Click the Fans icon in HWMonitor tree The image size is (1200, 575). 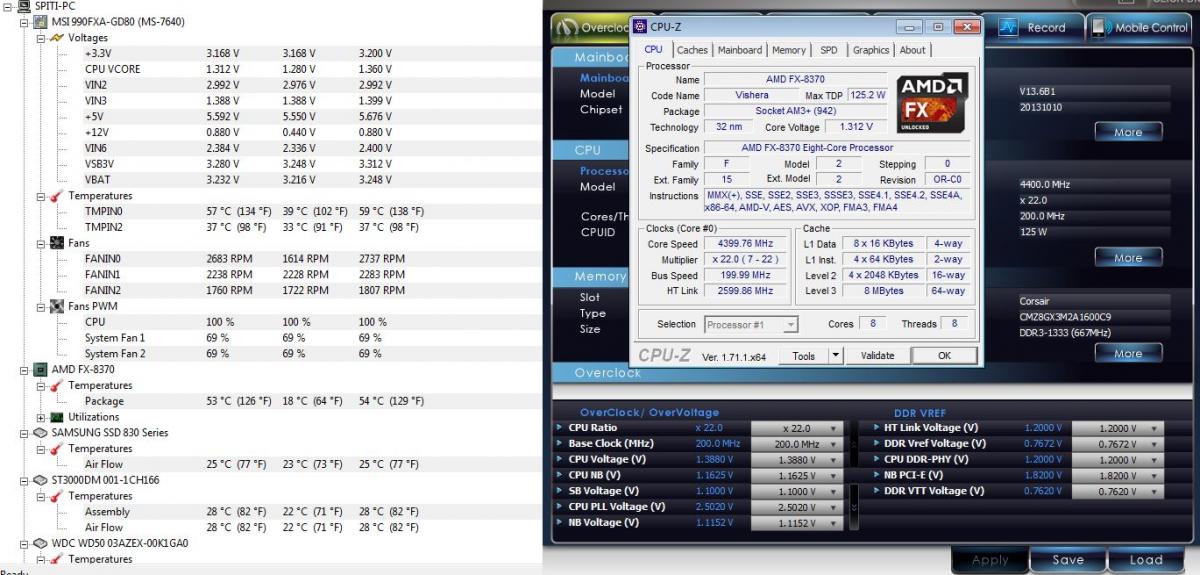pos(56,243)
